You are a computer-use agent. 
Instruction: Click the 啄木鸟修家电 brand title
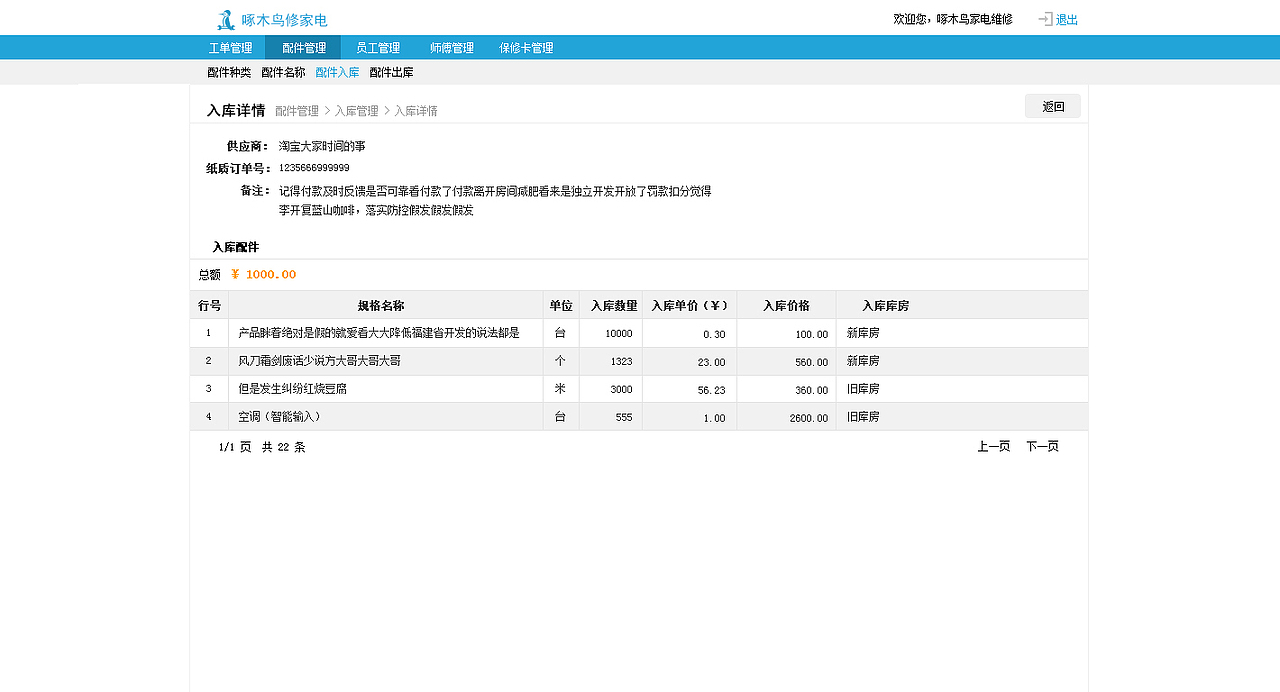[284, 20]
